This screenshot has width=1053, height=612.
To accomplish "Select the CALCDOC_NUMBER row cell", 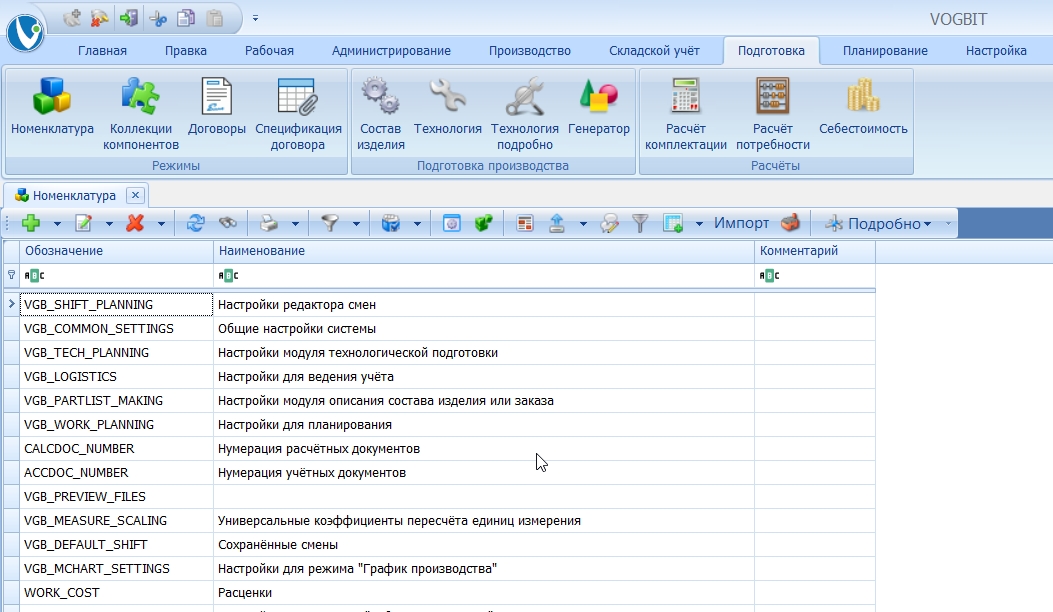I will tap(116, 449).
